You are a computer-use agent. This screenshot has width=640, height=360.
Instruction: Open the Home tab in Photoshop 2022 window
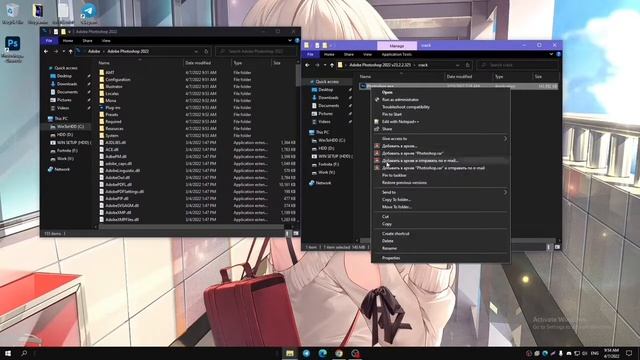(x=68, y=41)
